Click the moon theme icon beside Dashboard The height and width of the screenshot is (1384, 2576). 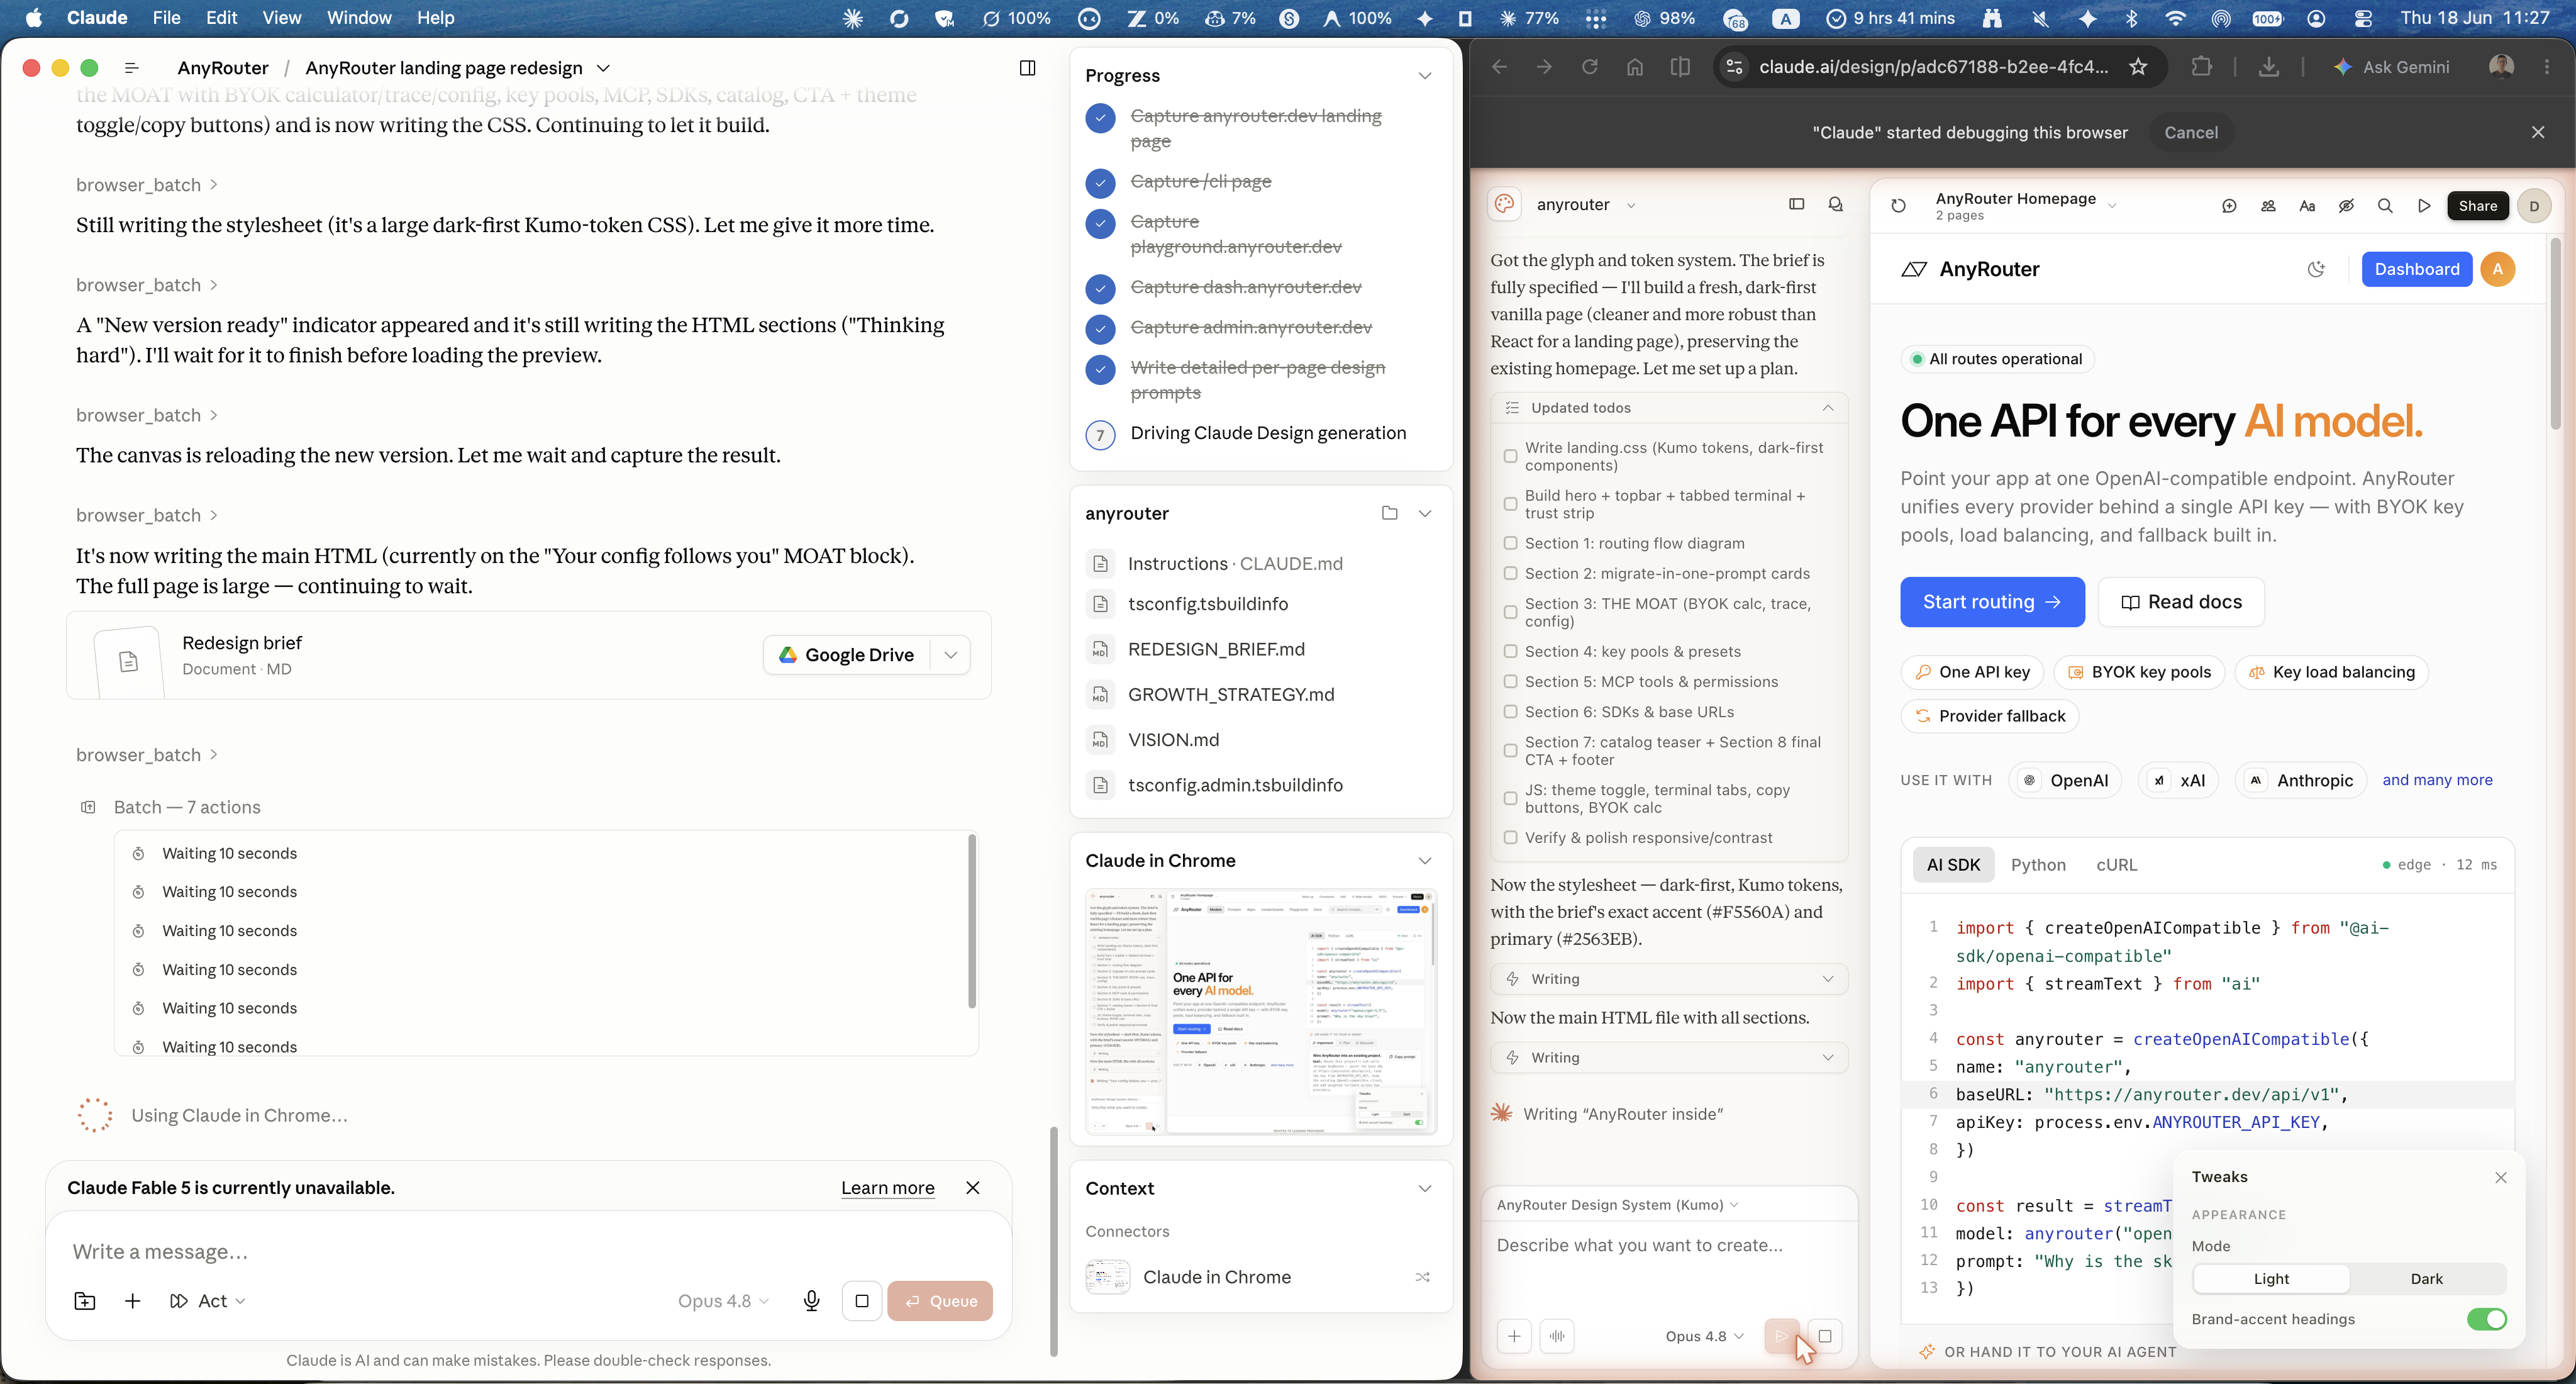pyautogui.click(x=2316, y=269)
